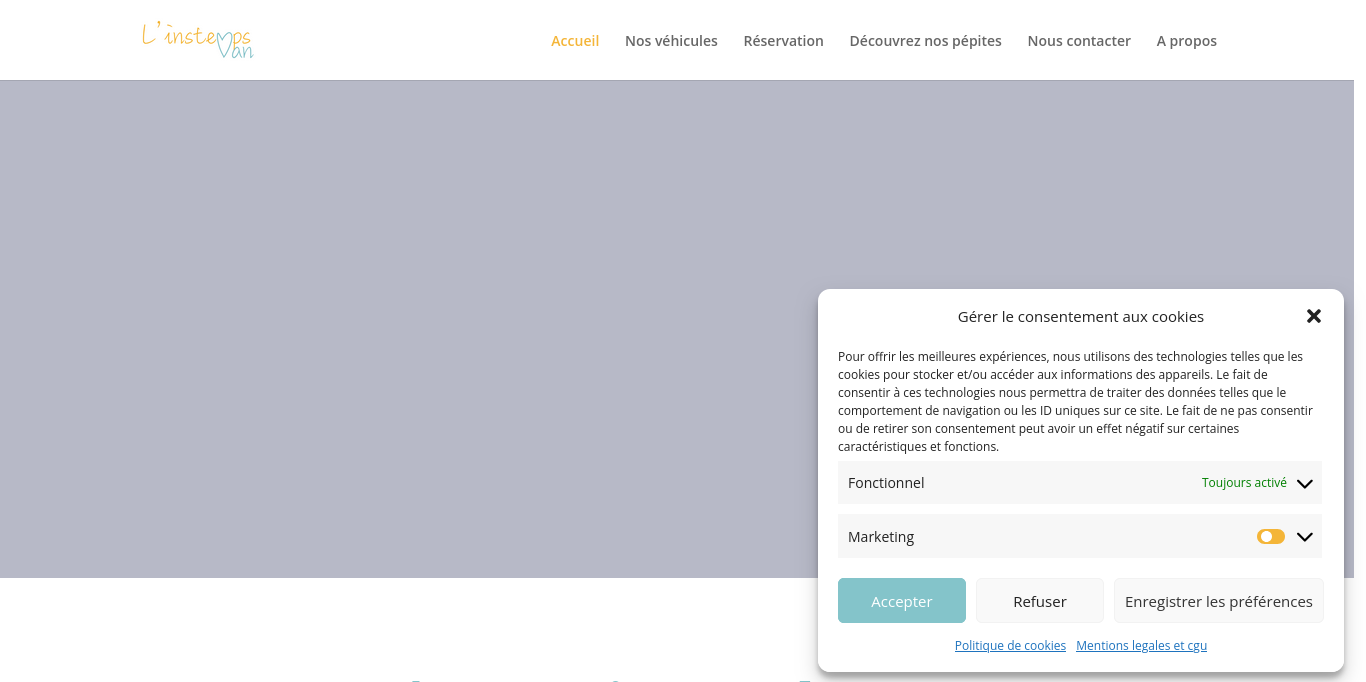1366x682 pixels.
Task: Click the L'instemps Van logo
Action: [197, 40]
